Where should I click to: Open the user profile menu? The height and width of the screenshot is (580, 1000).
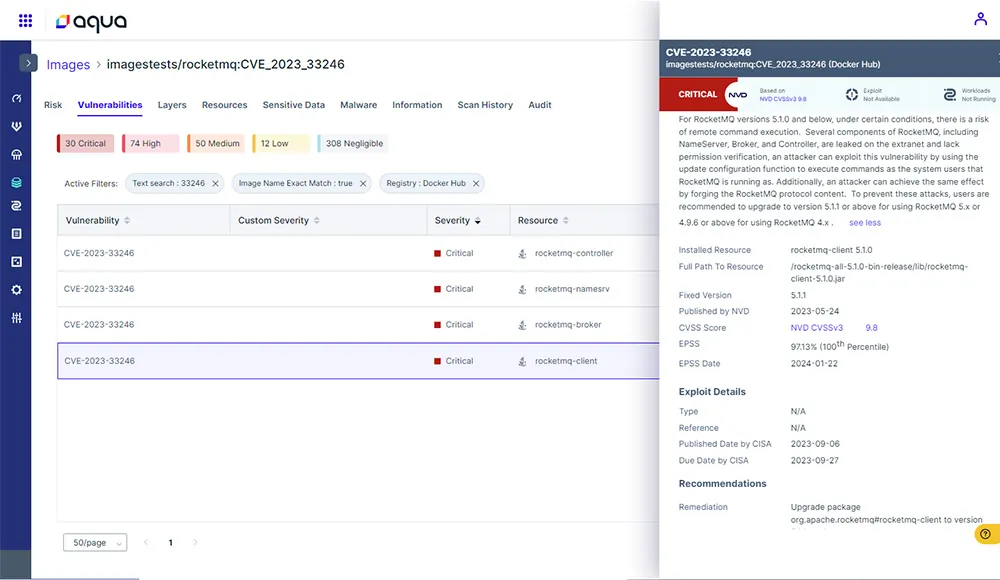tap(980, 19)
